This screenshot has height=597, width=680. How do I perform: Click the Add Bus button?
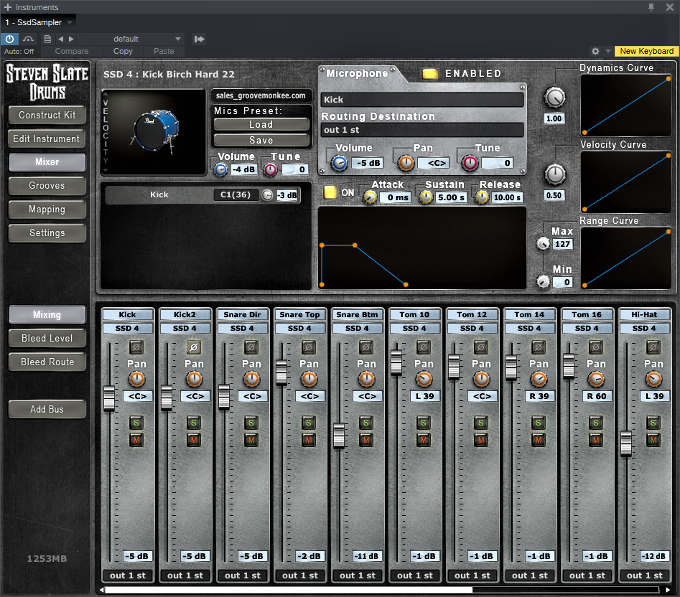tap(47, 409)
